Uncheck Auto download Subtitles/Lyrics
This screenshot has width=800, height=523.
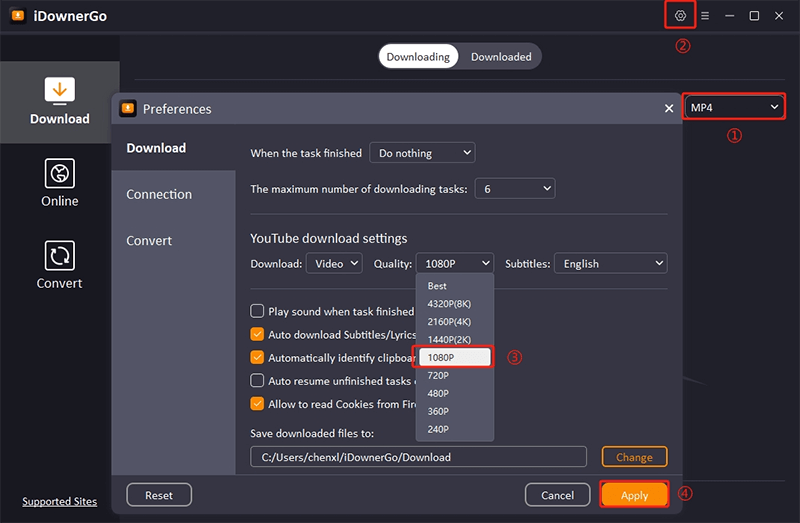pyautogui.click(x=258, y=334)
